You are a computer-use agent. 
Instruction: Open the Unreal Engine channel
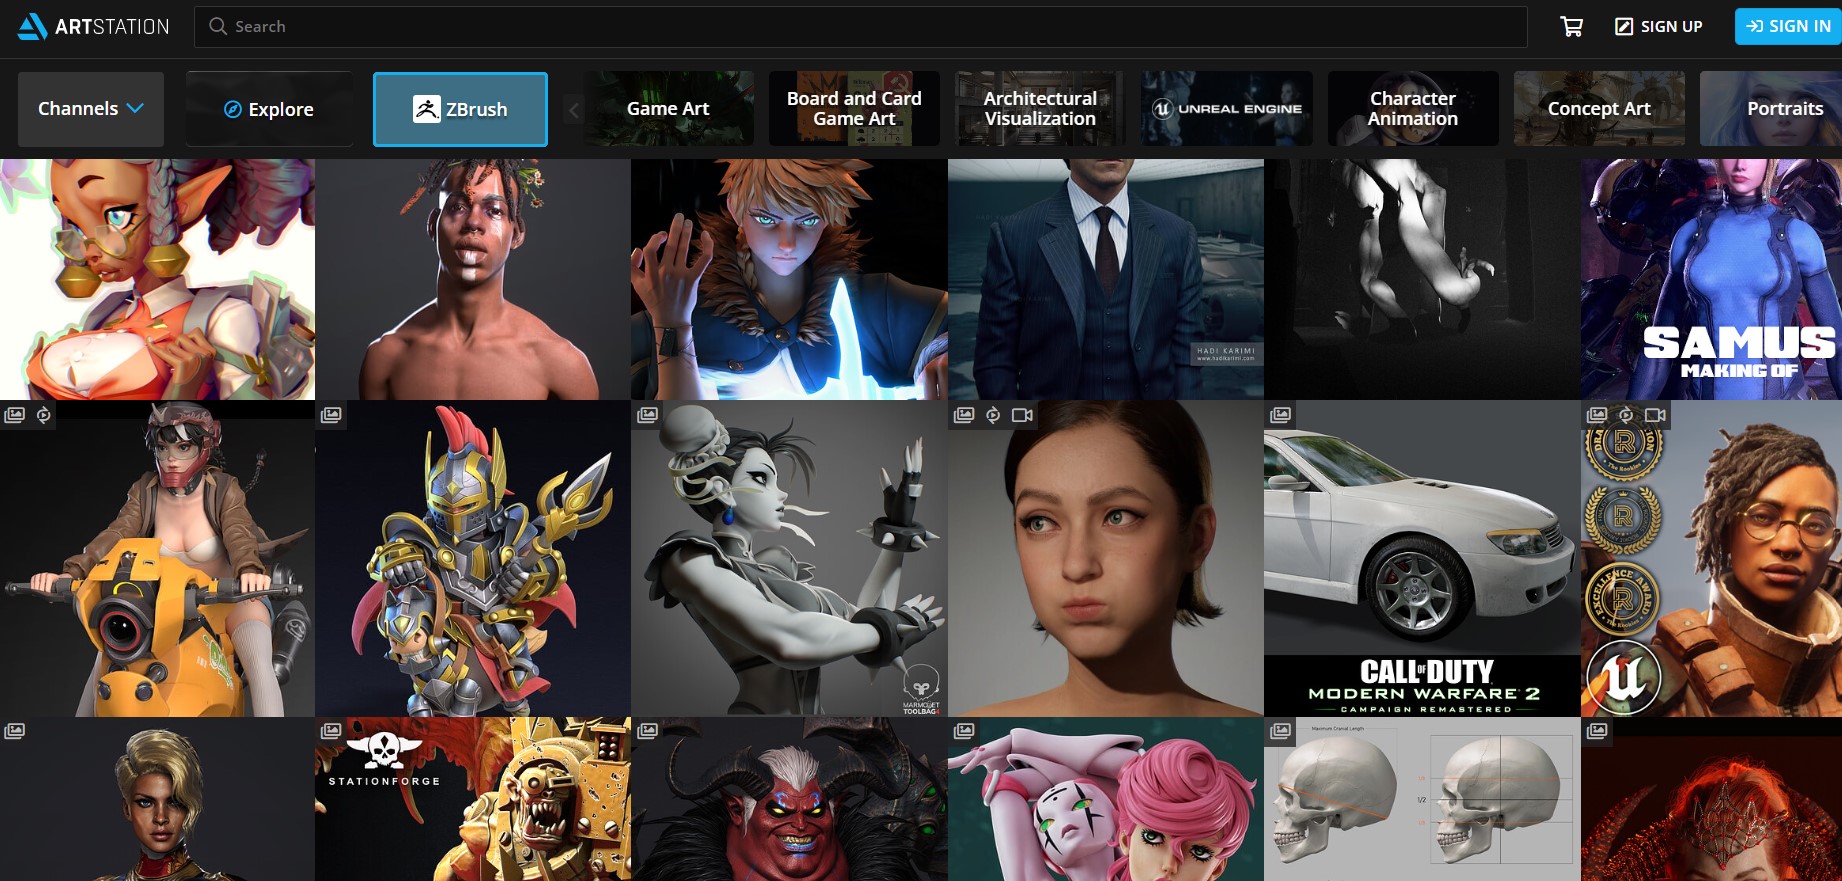pyautogui.click(x=1227, y=109)
